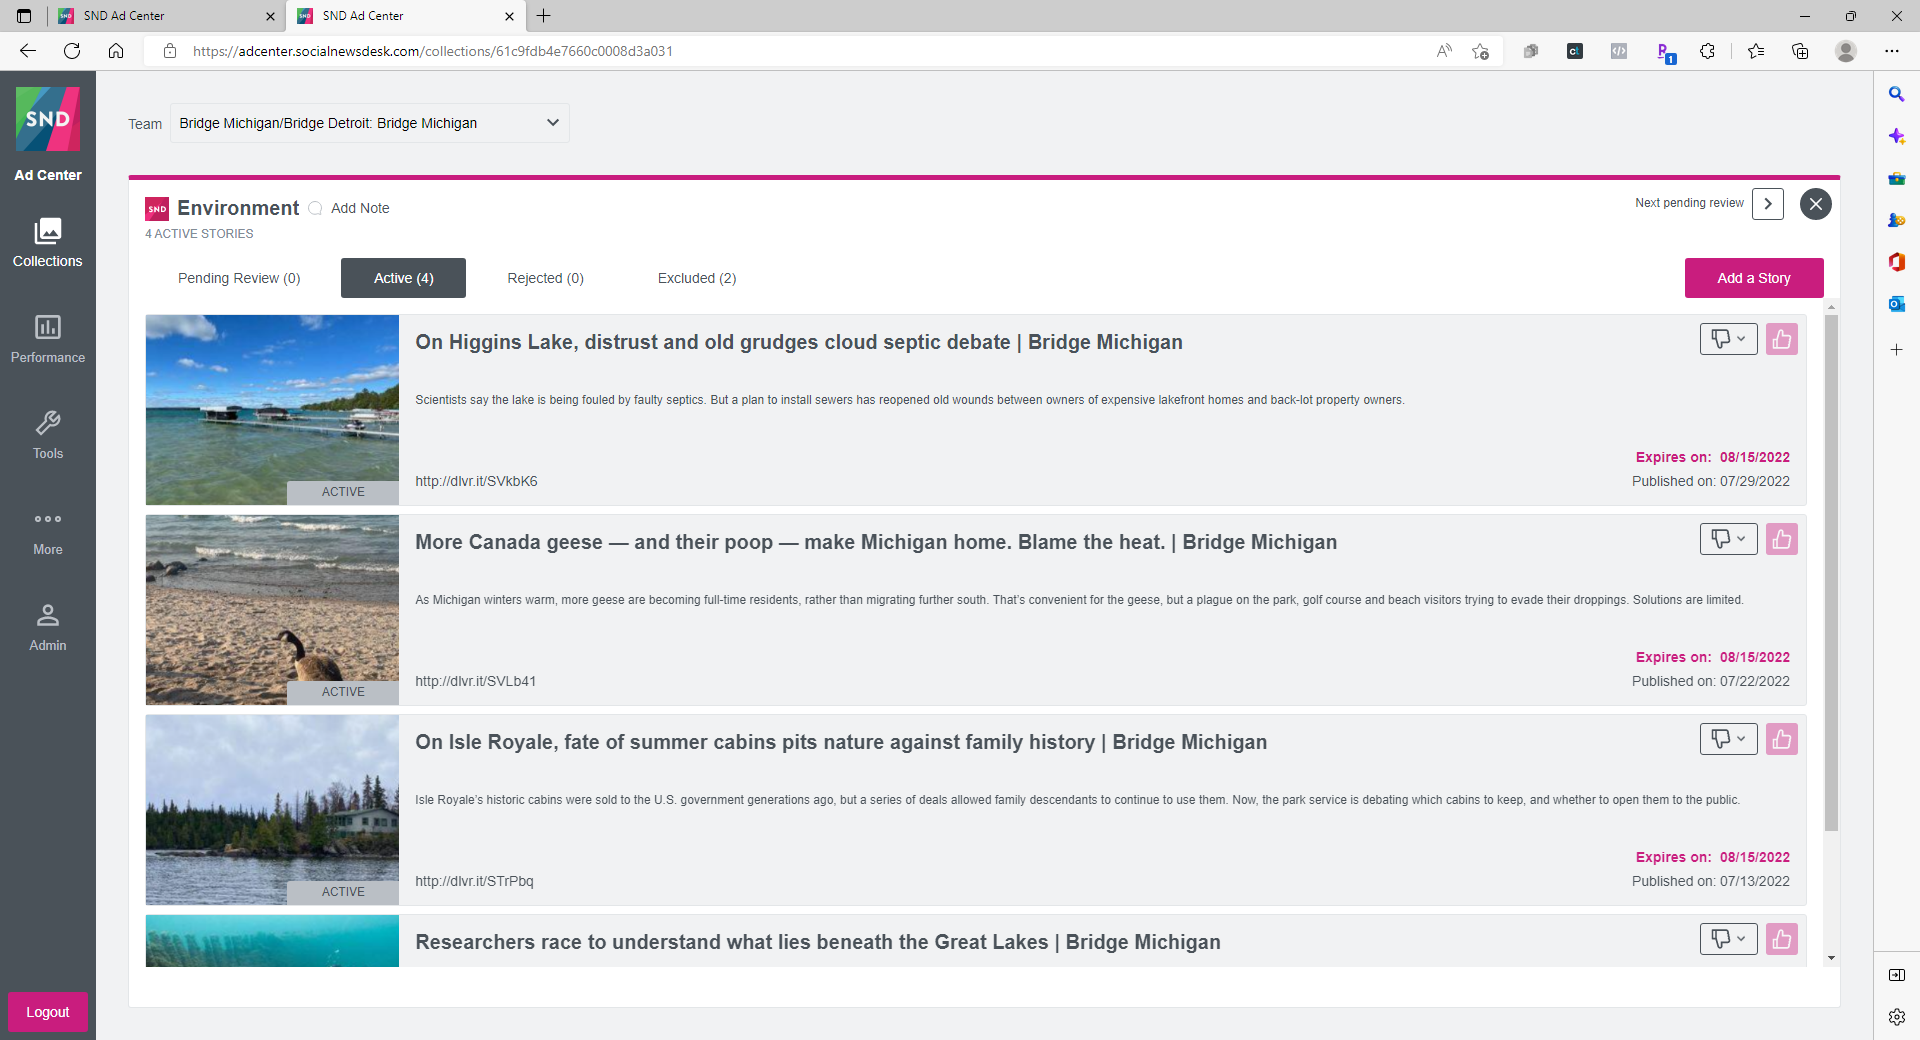Click the story list vertical scrollbar

click(x=1831, y=573)
